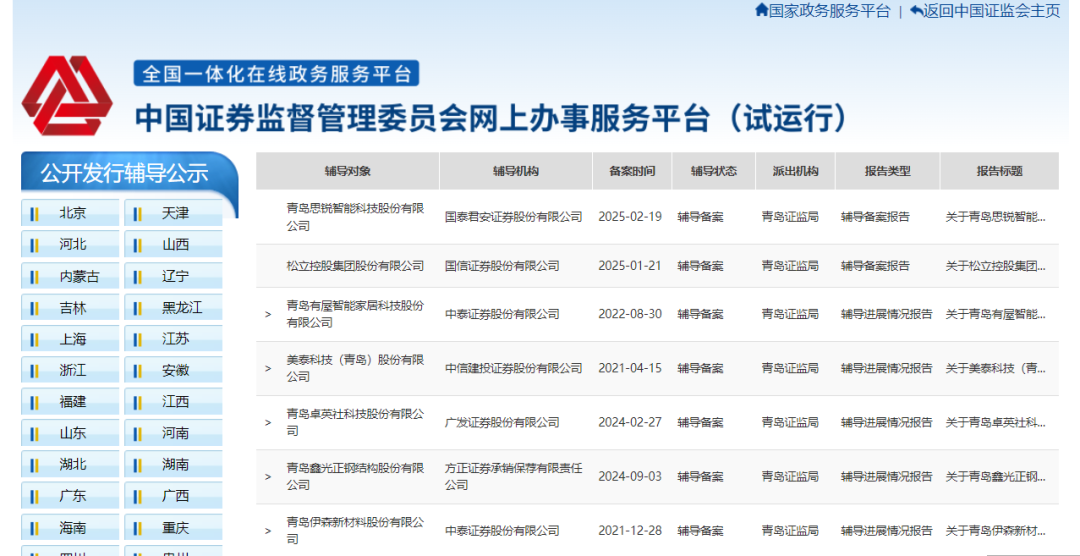Click the CSRC red logo emblem
Viewport: 1080px width, 556px height.
(x=67, y=95)
